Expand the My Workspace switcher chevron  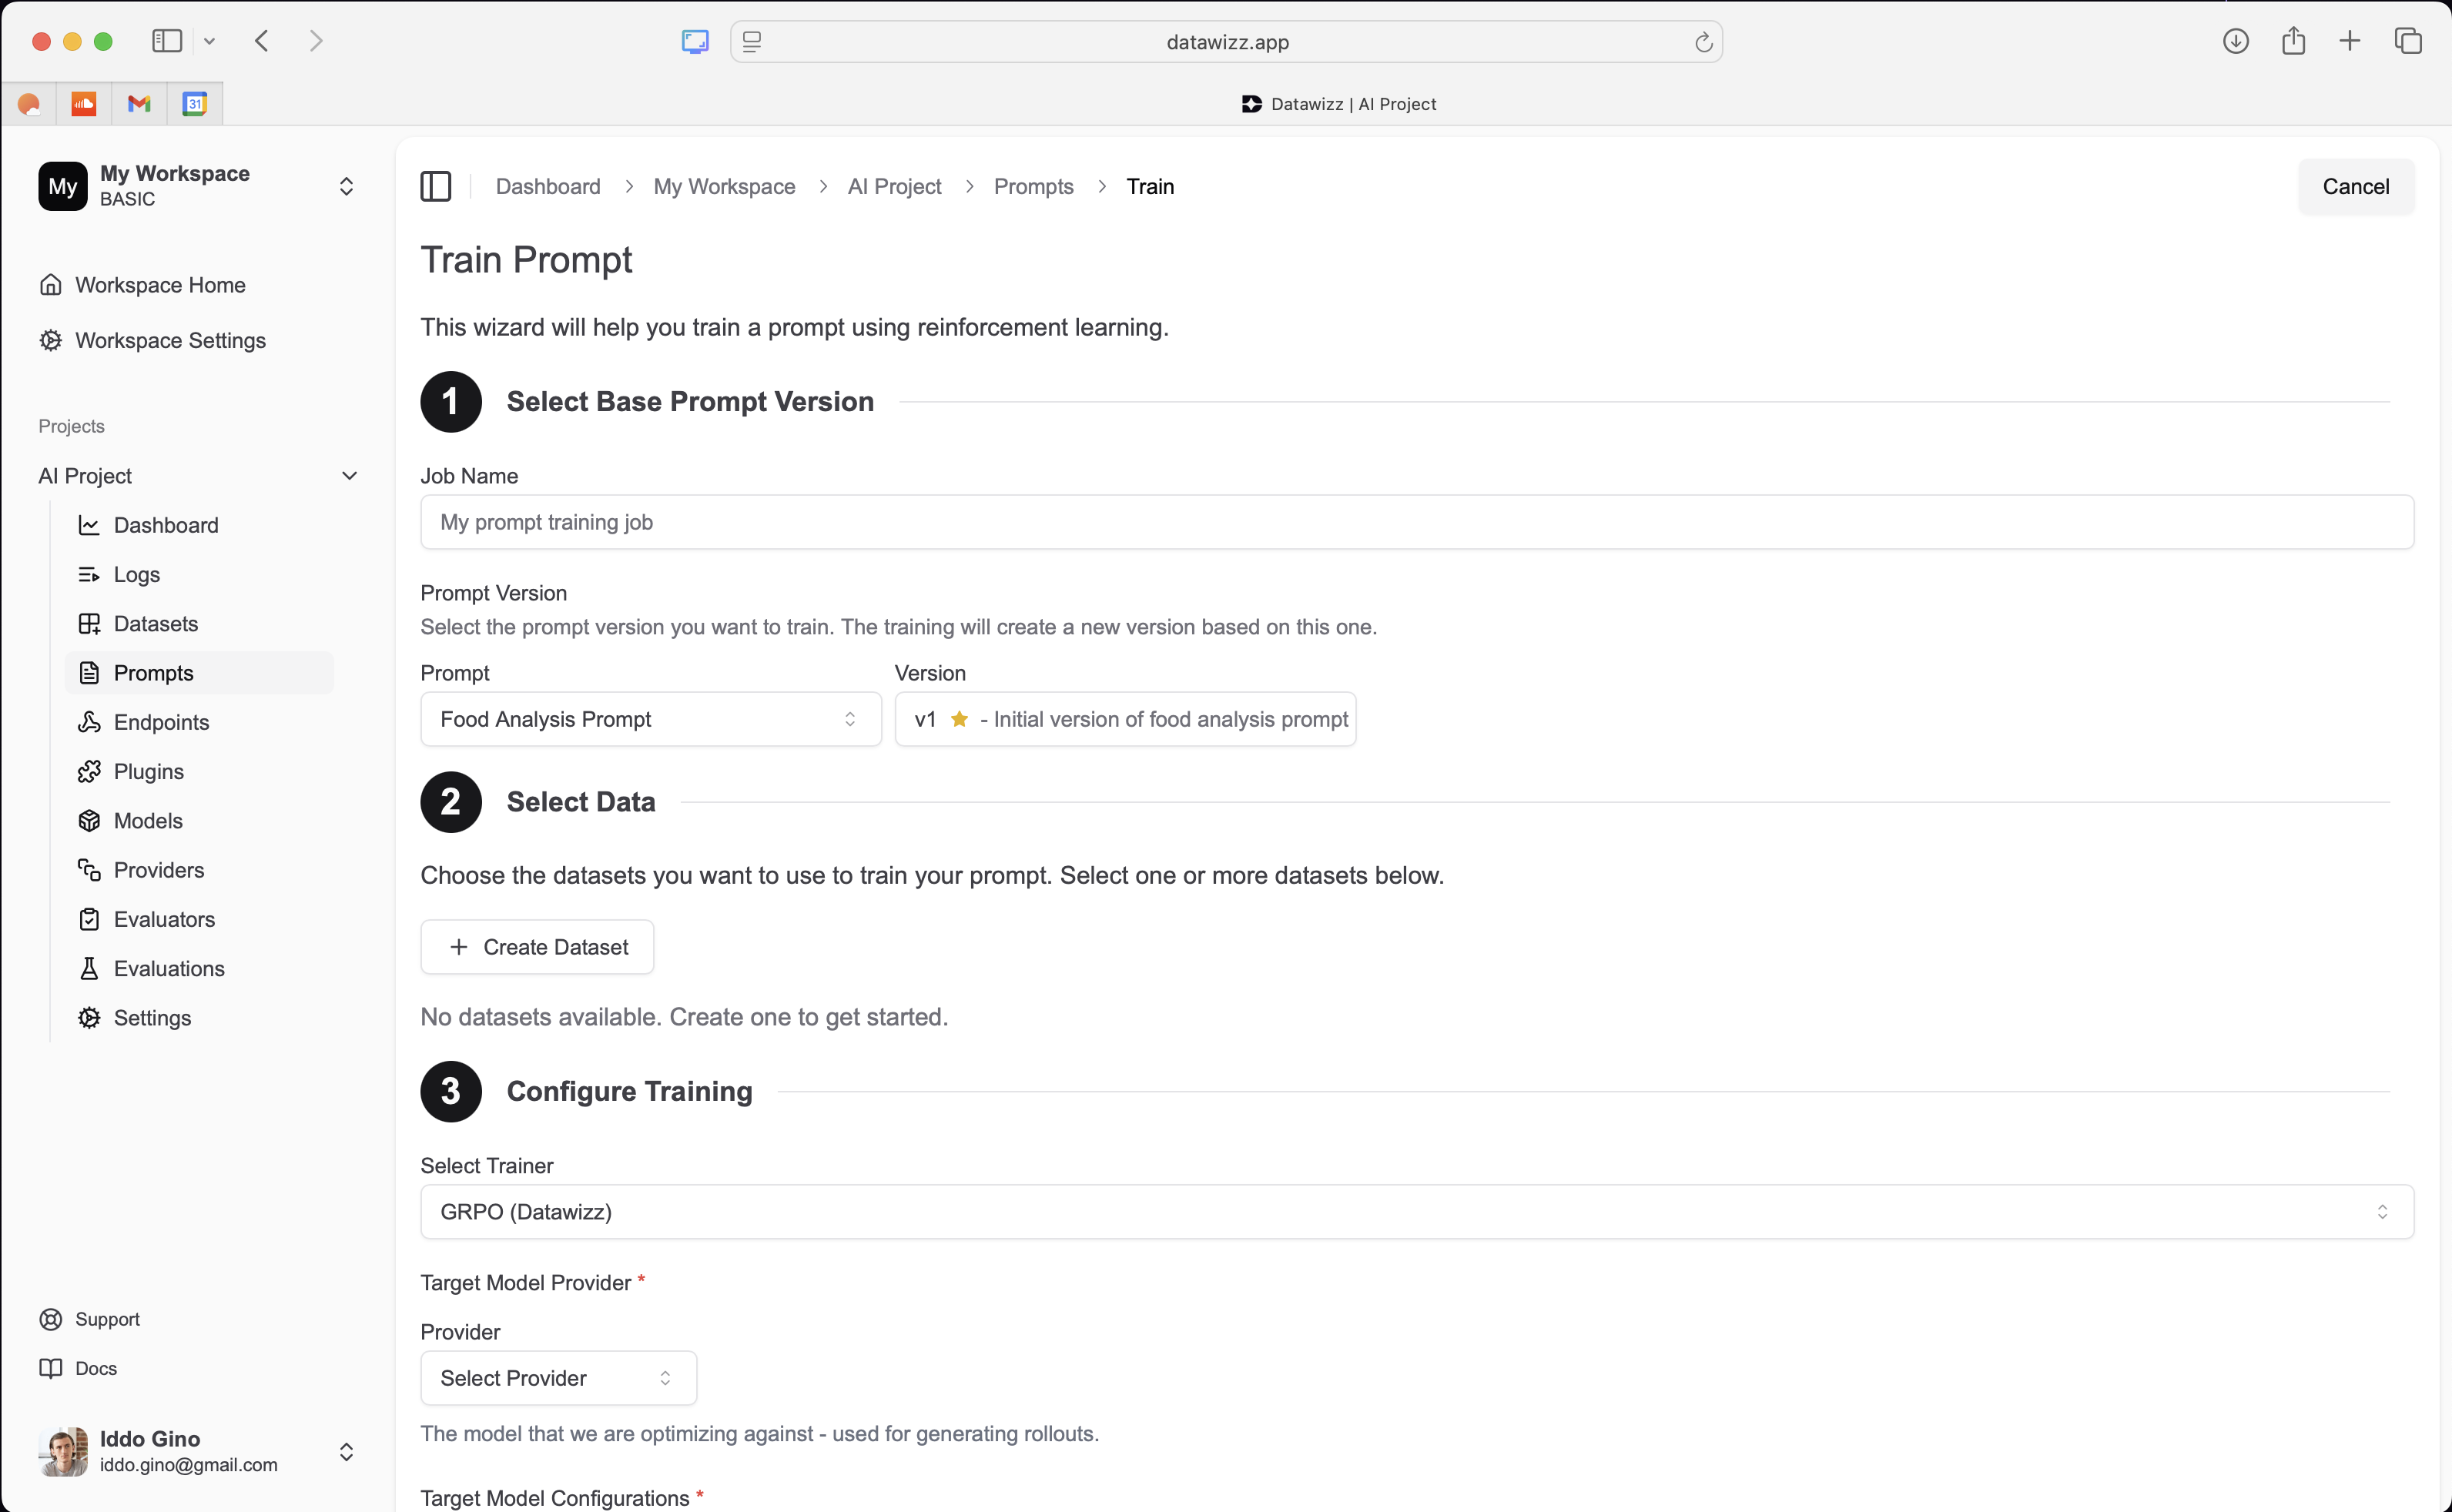click(346, 186)
